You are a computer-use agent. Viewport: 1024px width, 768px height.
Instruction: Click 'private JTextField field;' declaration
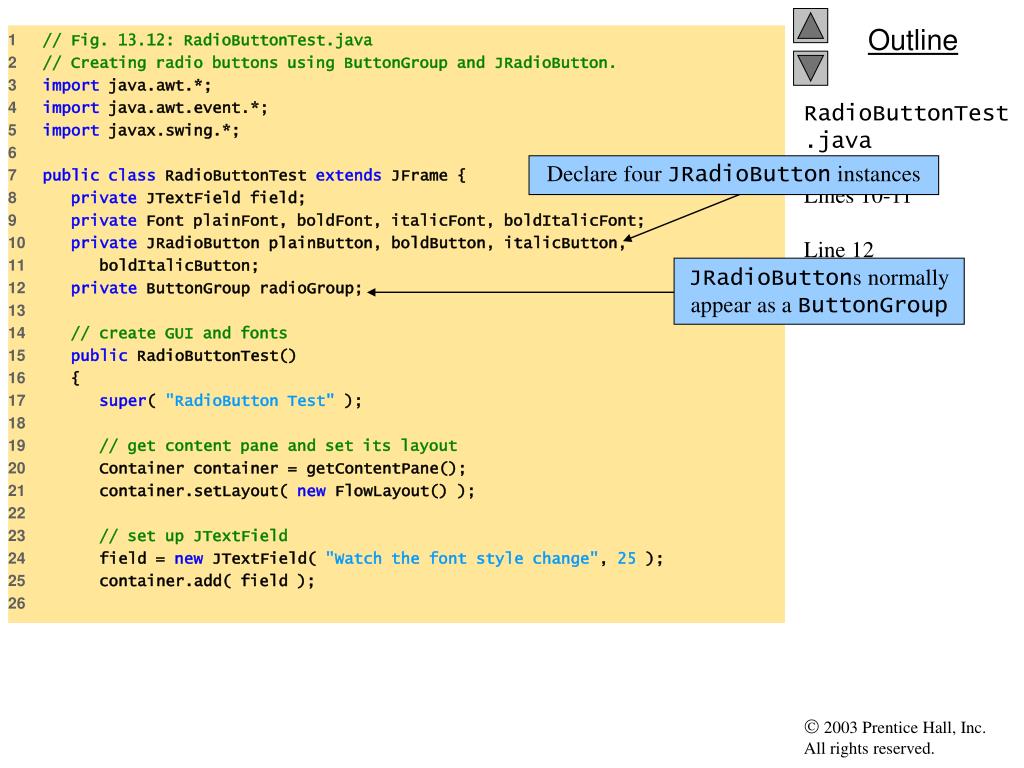[187, 198]
